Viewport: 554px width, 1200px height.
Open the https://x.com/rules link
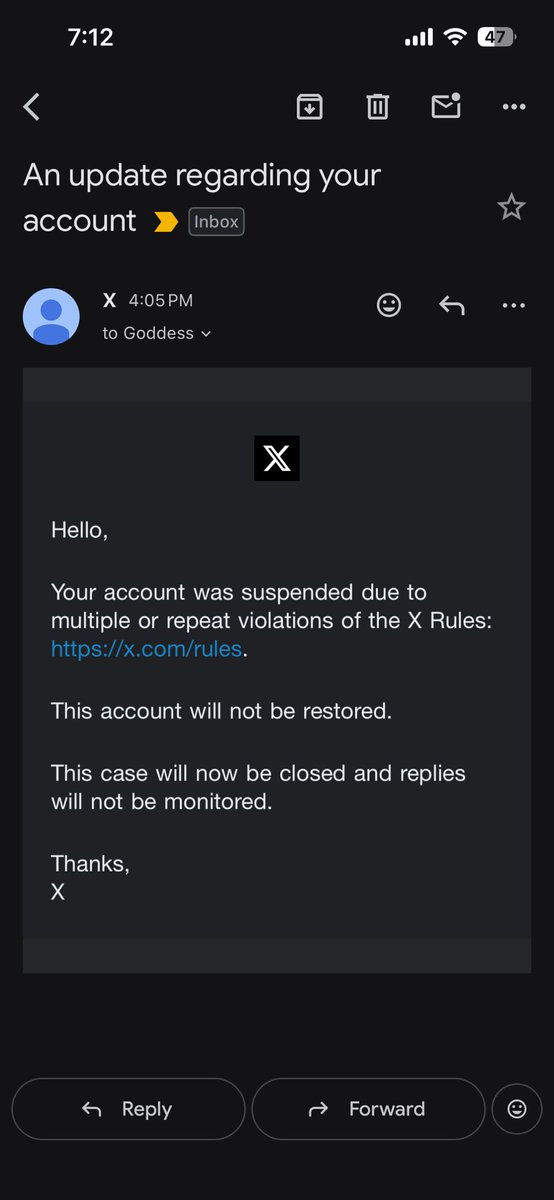146,649
